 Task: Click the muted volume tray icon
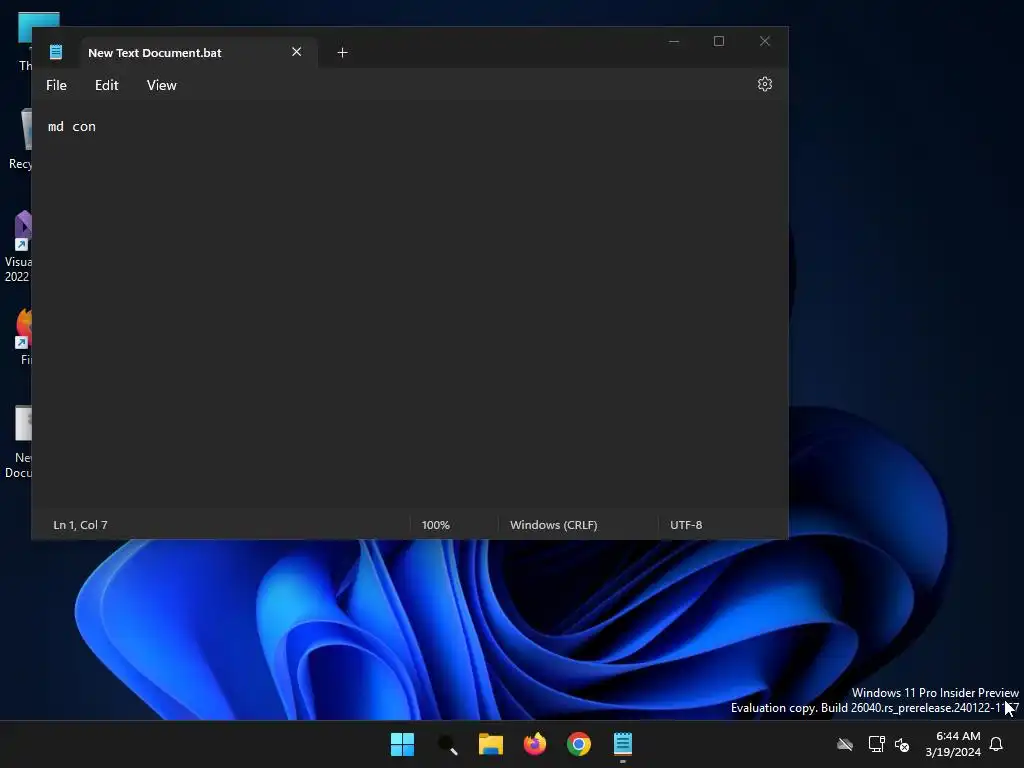[x=902, y=744]
